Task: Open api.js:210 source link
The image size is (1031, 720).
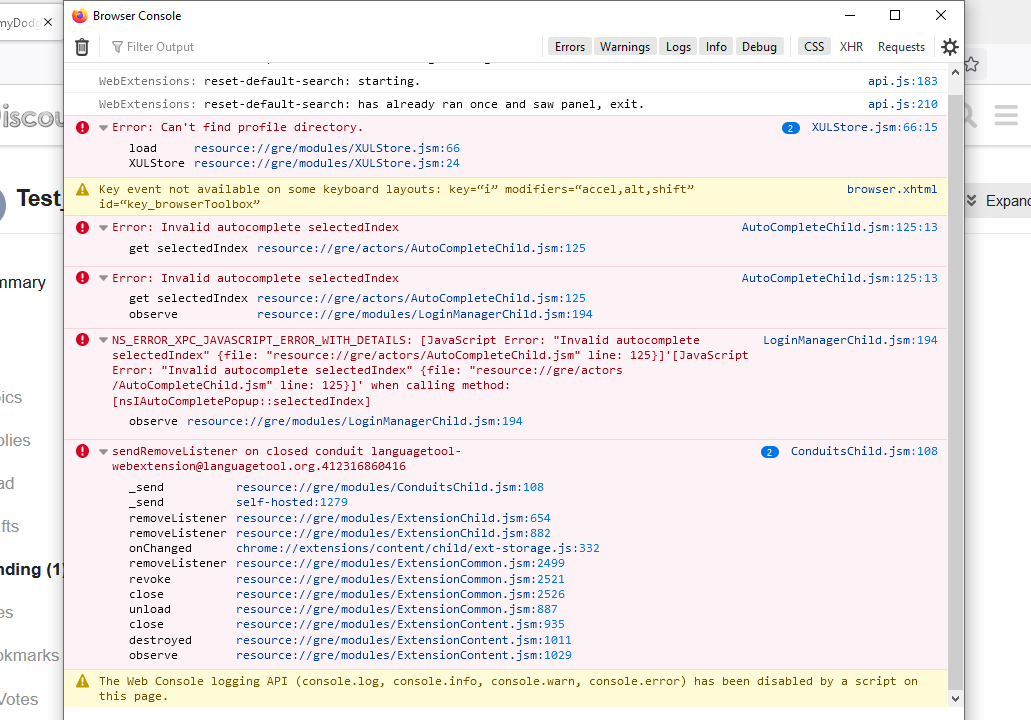Action: tap(903, 104)
